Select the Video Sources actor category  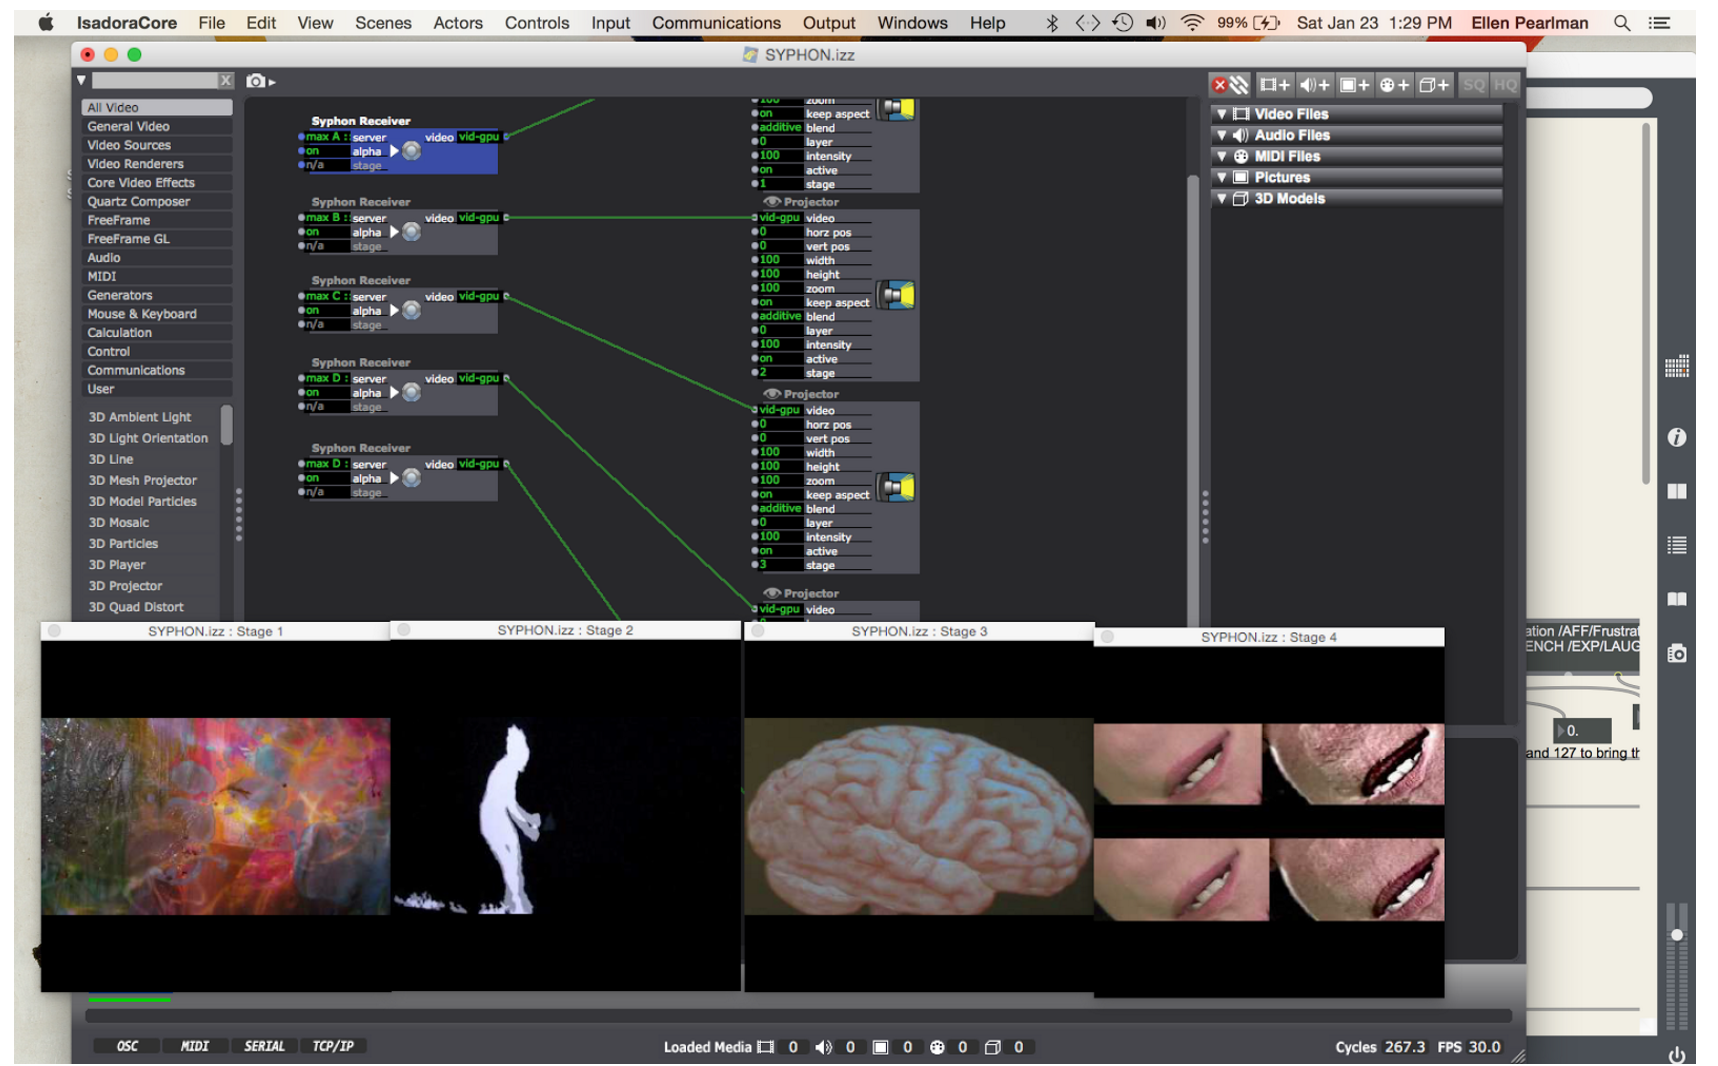click(x=157, y=145)
